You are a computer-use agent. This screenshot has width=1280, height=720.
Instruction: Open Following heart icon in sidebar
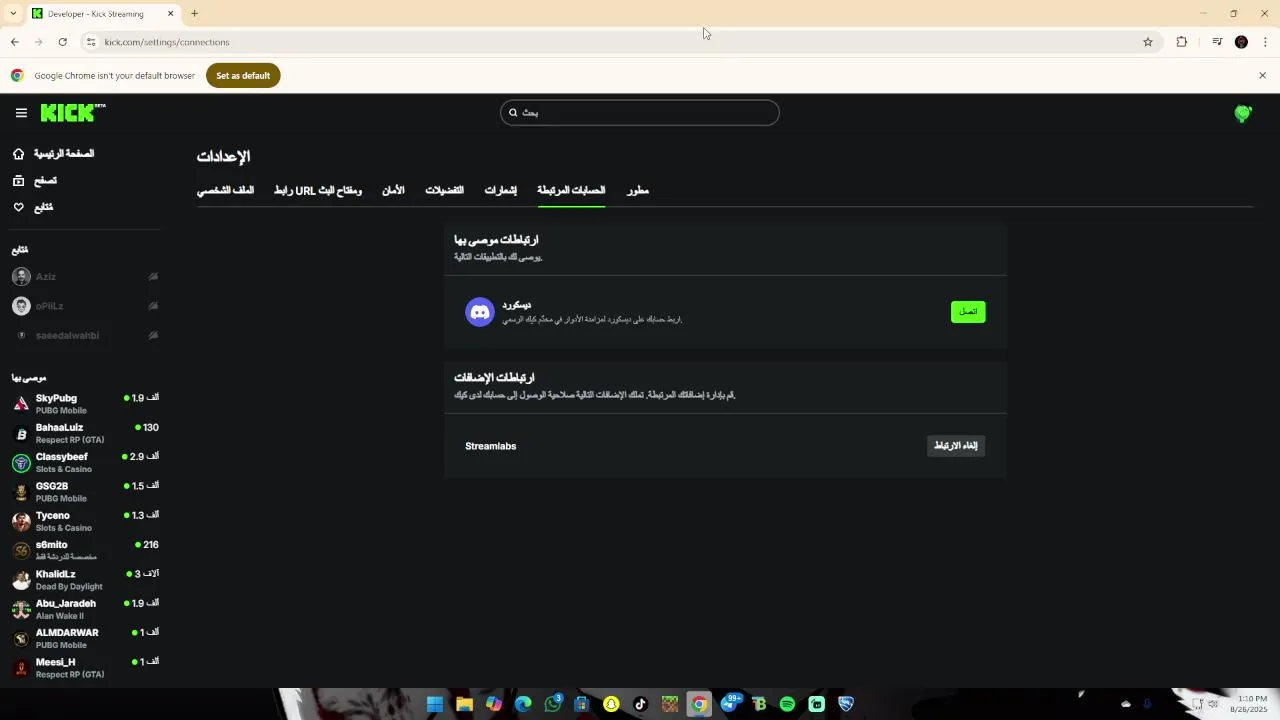pyautogui.click(x=18, y=207)
